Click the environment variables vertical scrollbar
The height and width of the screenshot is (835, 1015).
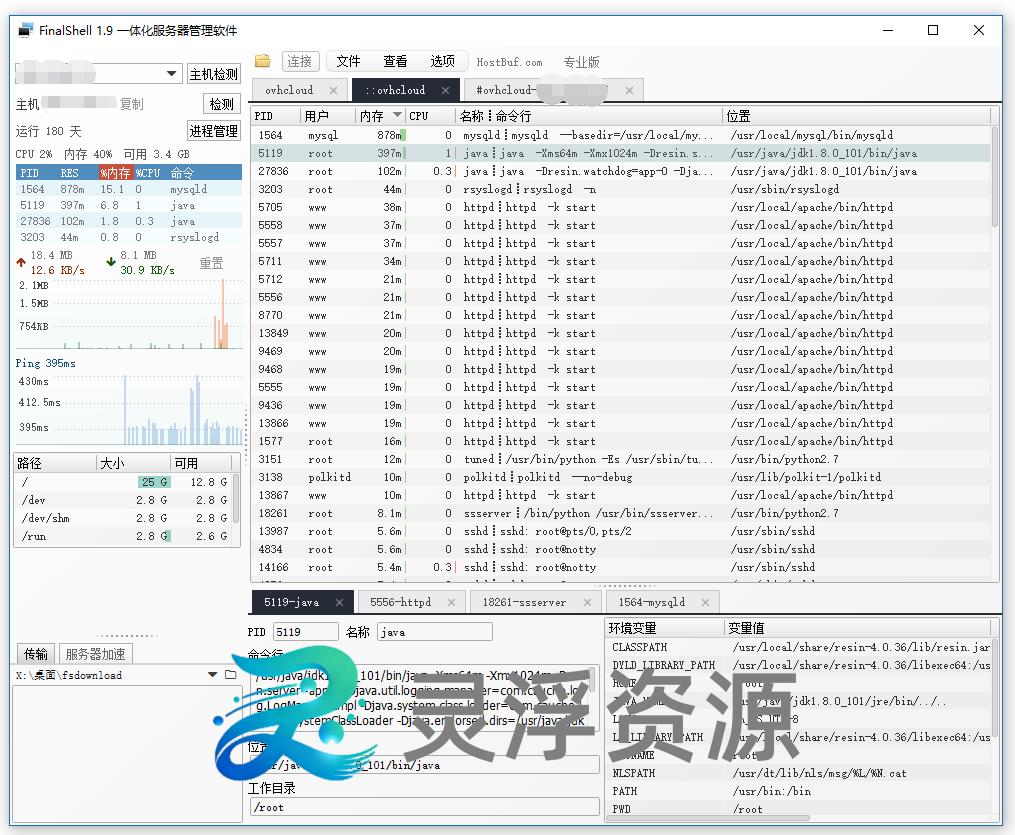[995, 686]
